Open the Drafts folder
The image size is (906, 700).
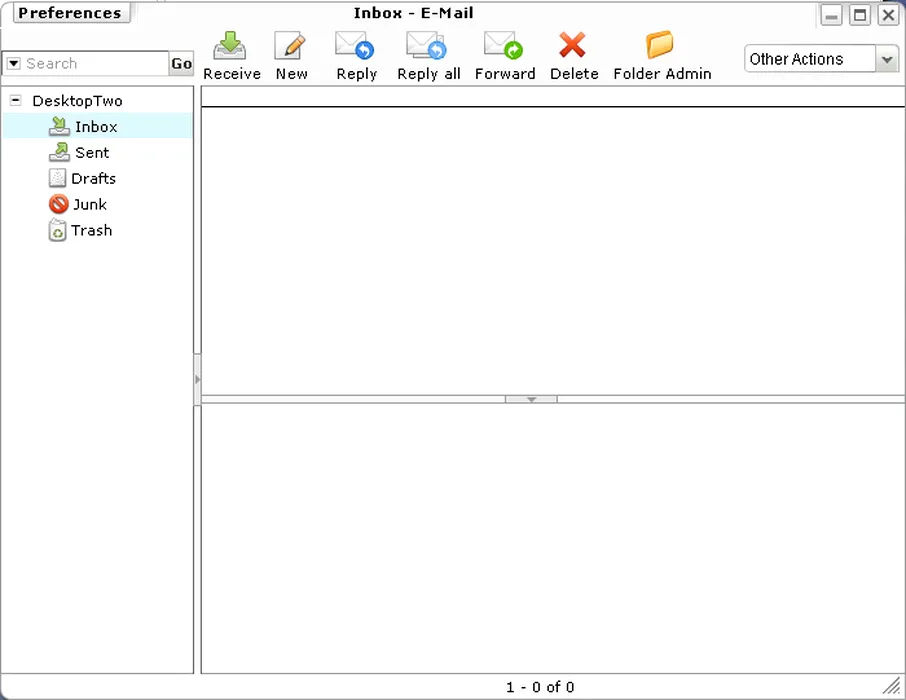pyautogui.click(x=93, y=179)
